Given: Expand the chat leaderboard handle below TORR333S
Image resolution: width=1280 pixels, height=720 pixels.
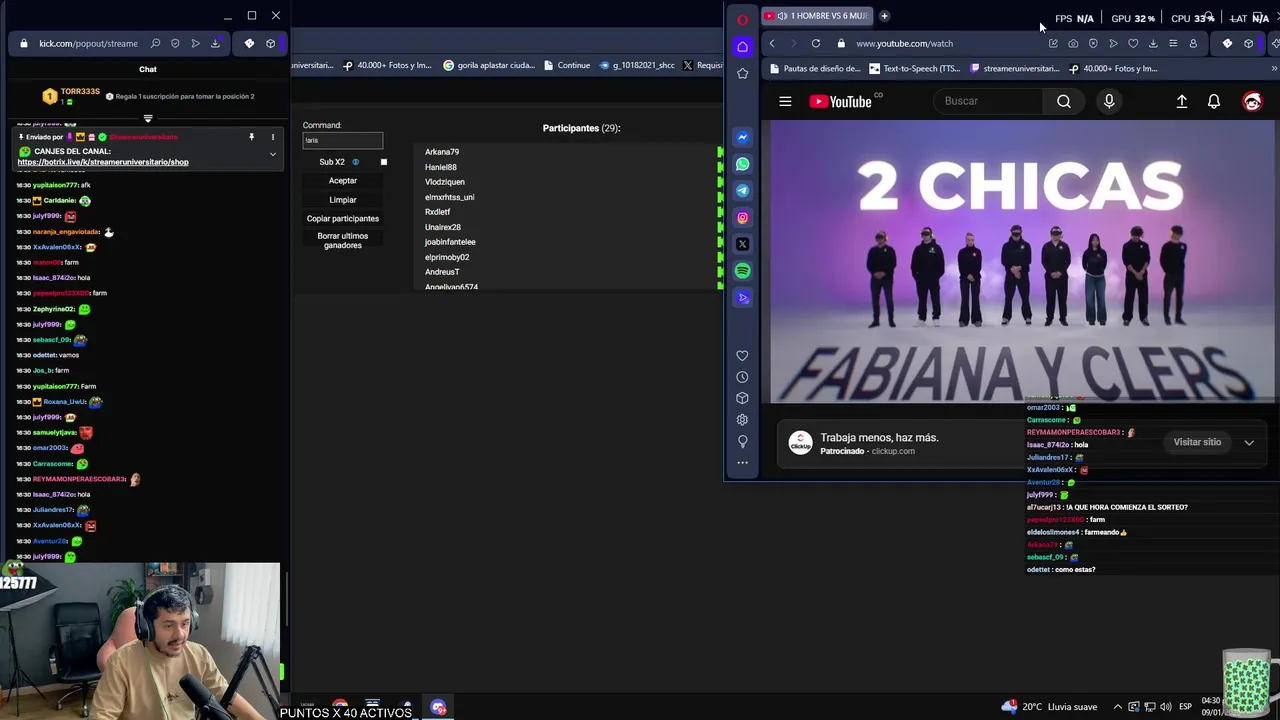Looking at the screenshot, I should coord(148,118).
